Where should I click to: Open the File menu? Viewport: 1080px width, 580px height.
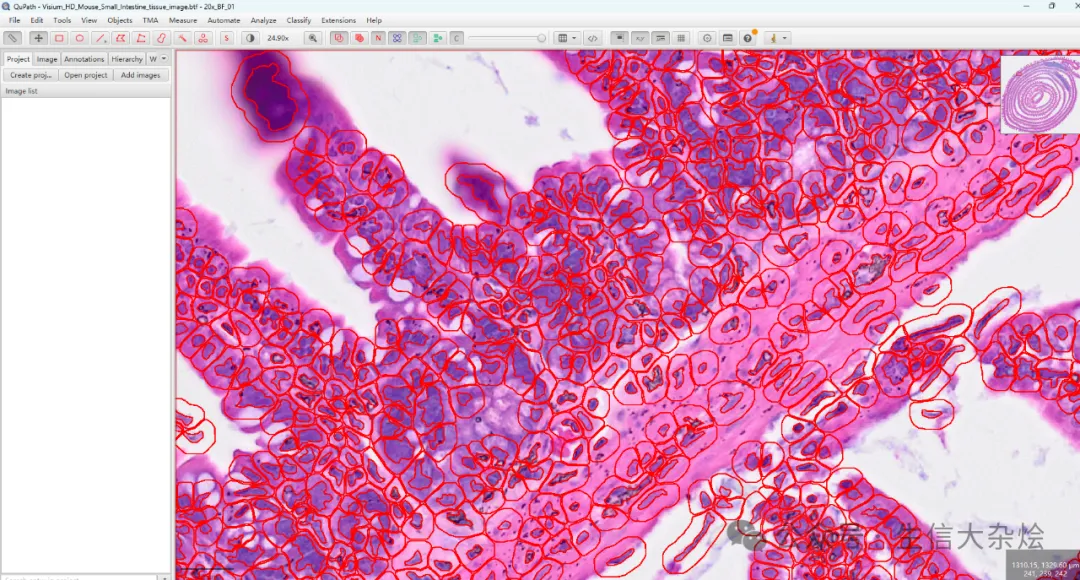(x=14, y=21)
